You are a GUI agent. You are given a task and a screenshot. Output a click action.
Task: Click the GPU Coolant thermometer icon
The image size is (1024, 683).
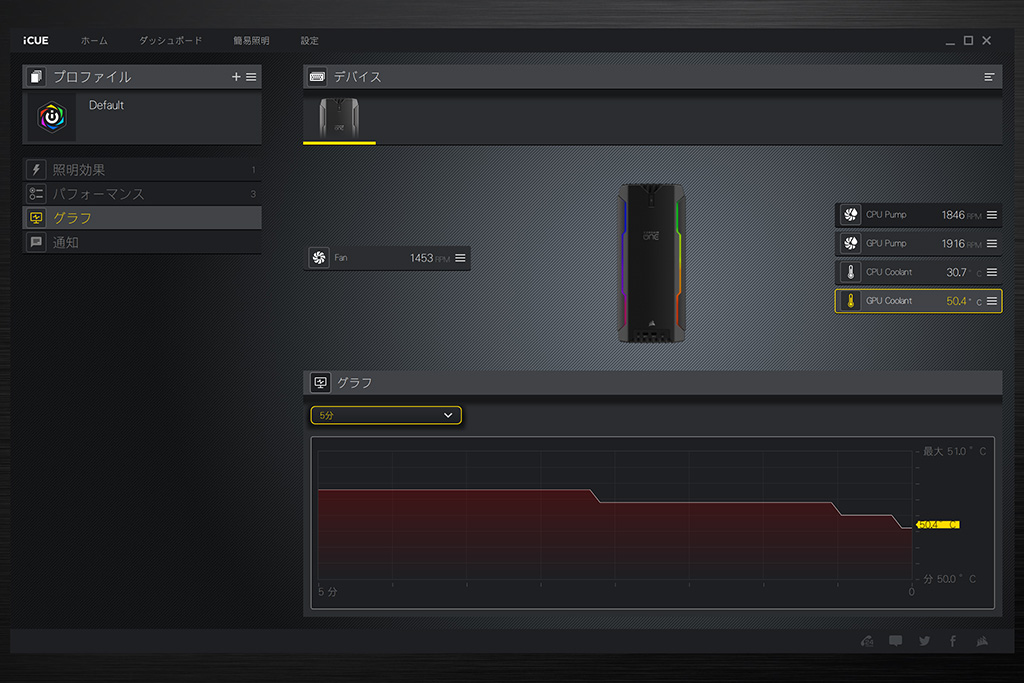850,301
